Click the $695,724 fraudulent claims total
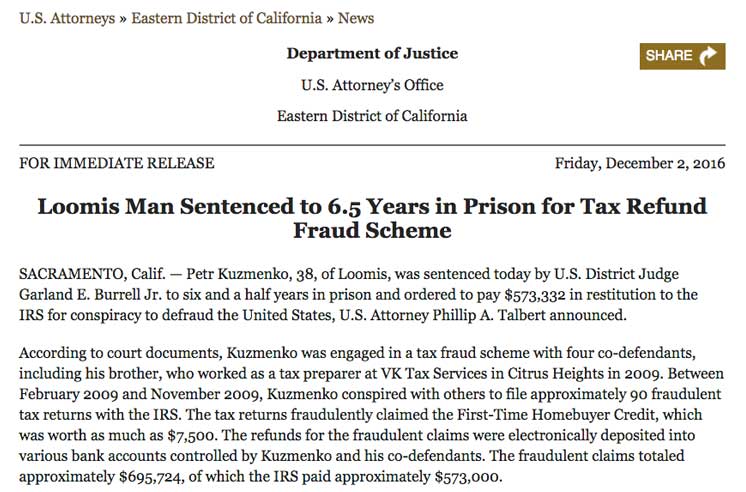The image size is (746, 492). coord(151,477)
